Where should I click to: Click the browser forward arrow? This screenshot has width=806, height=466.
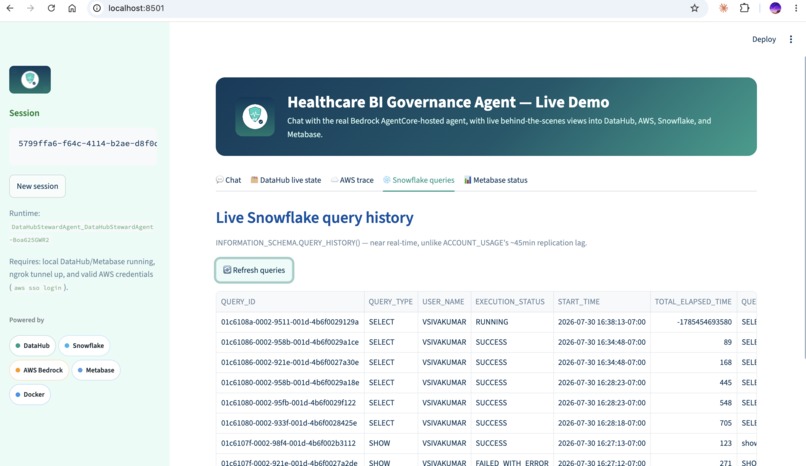point(30,8)
